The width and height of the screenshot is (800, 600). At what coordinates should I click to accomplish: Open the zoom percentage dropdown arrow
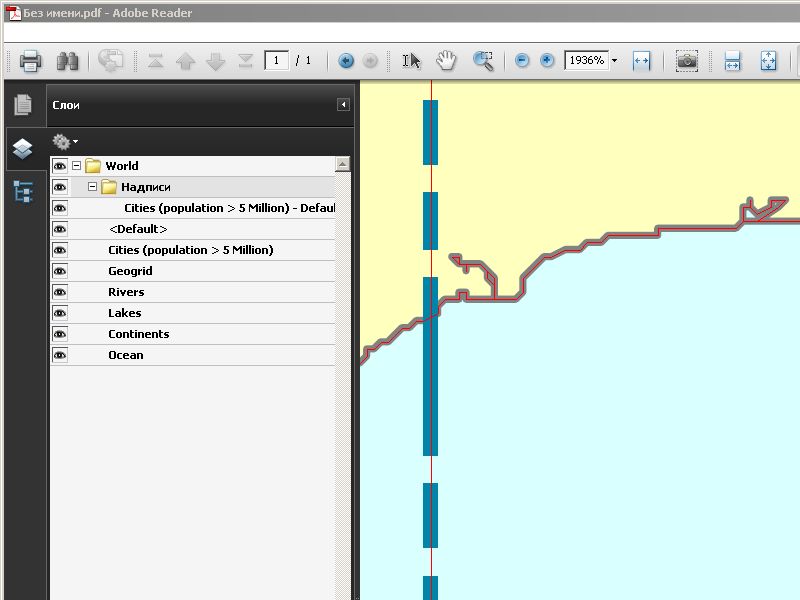coord(614,61)
